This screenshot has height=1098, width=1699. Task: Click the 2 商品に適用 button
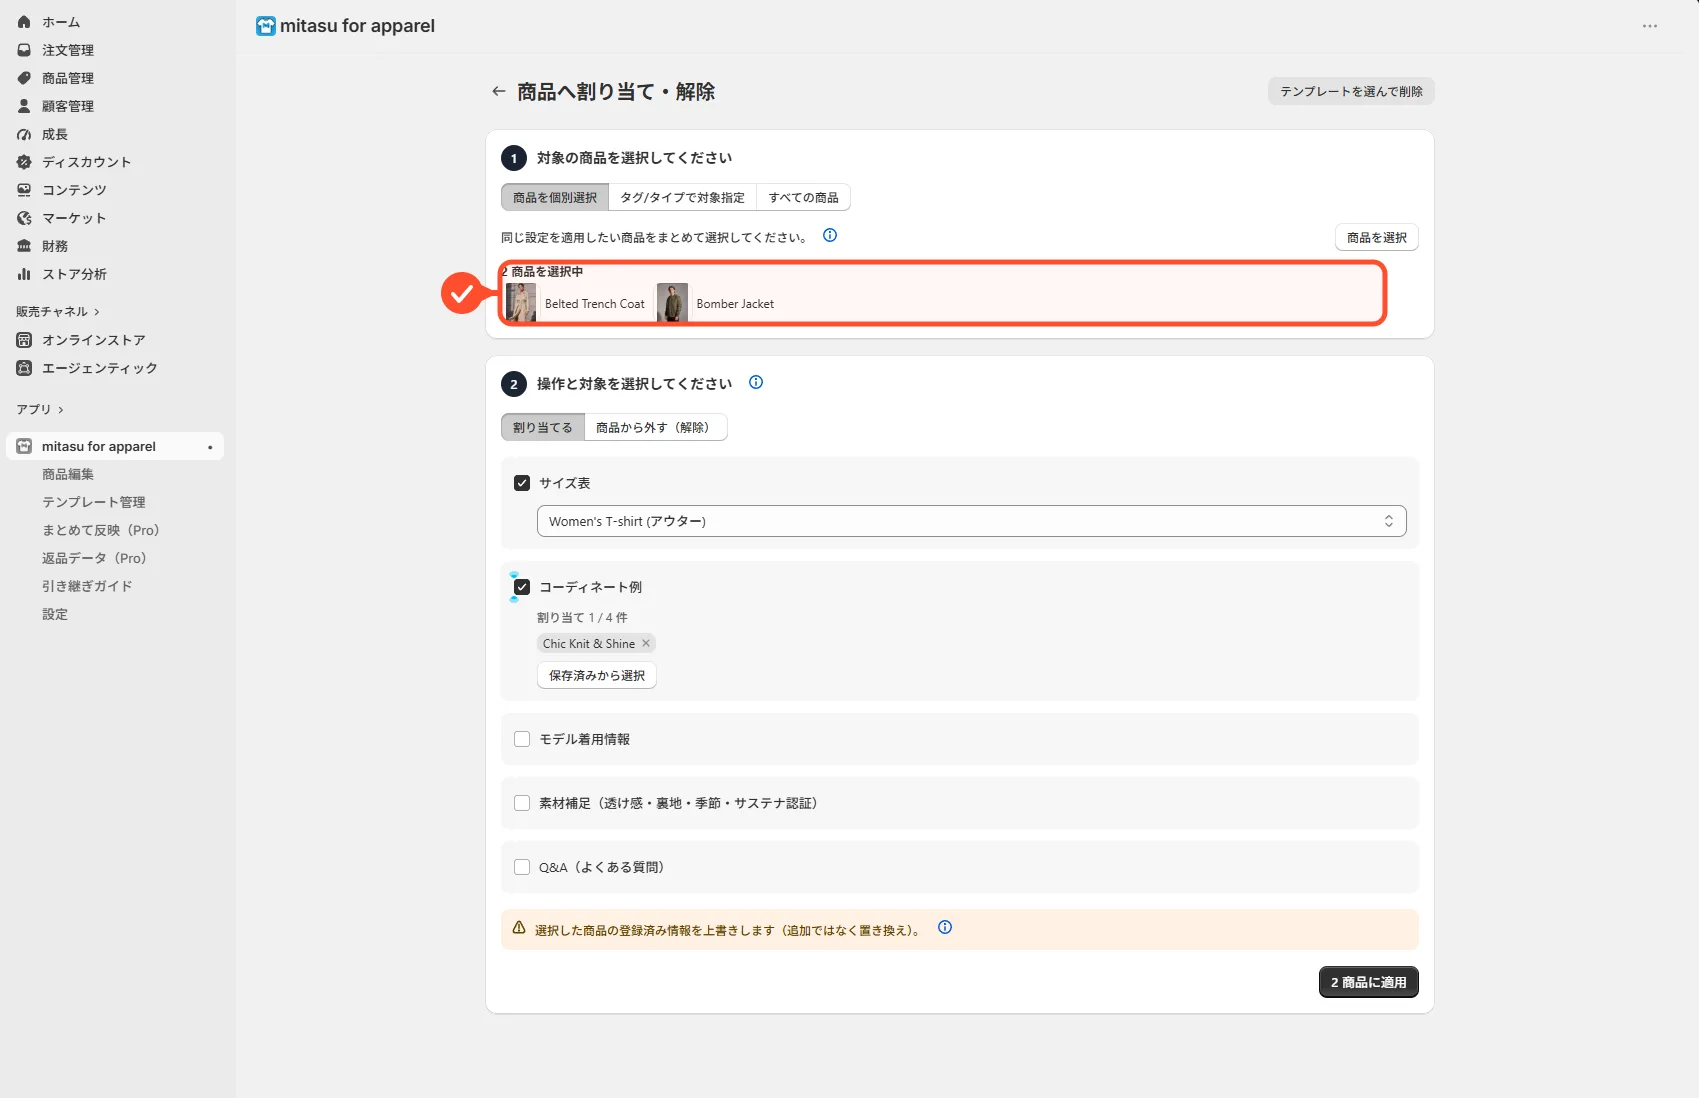(x=1368, y=983)
